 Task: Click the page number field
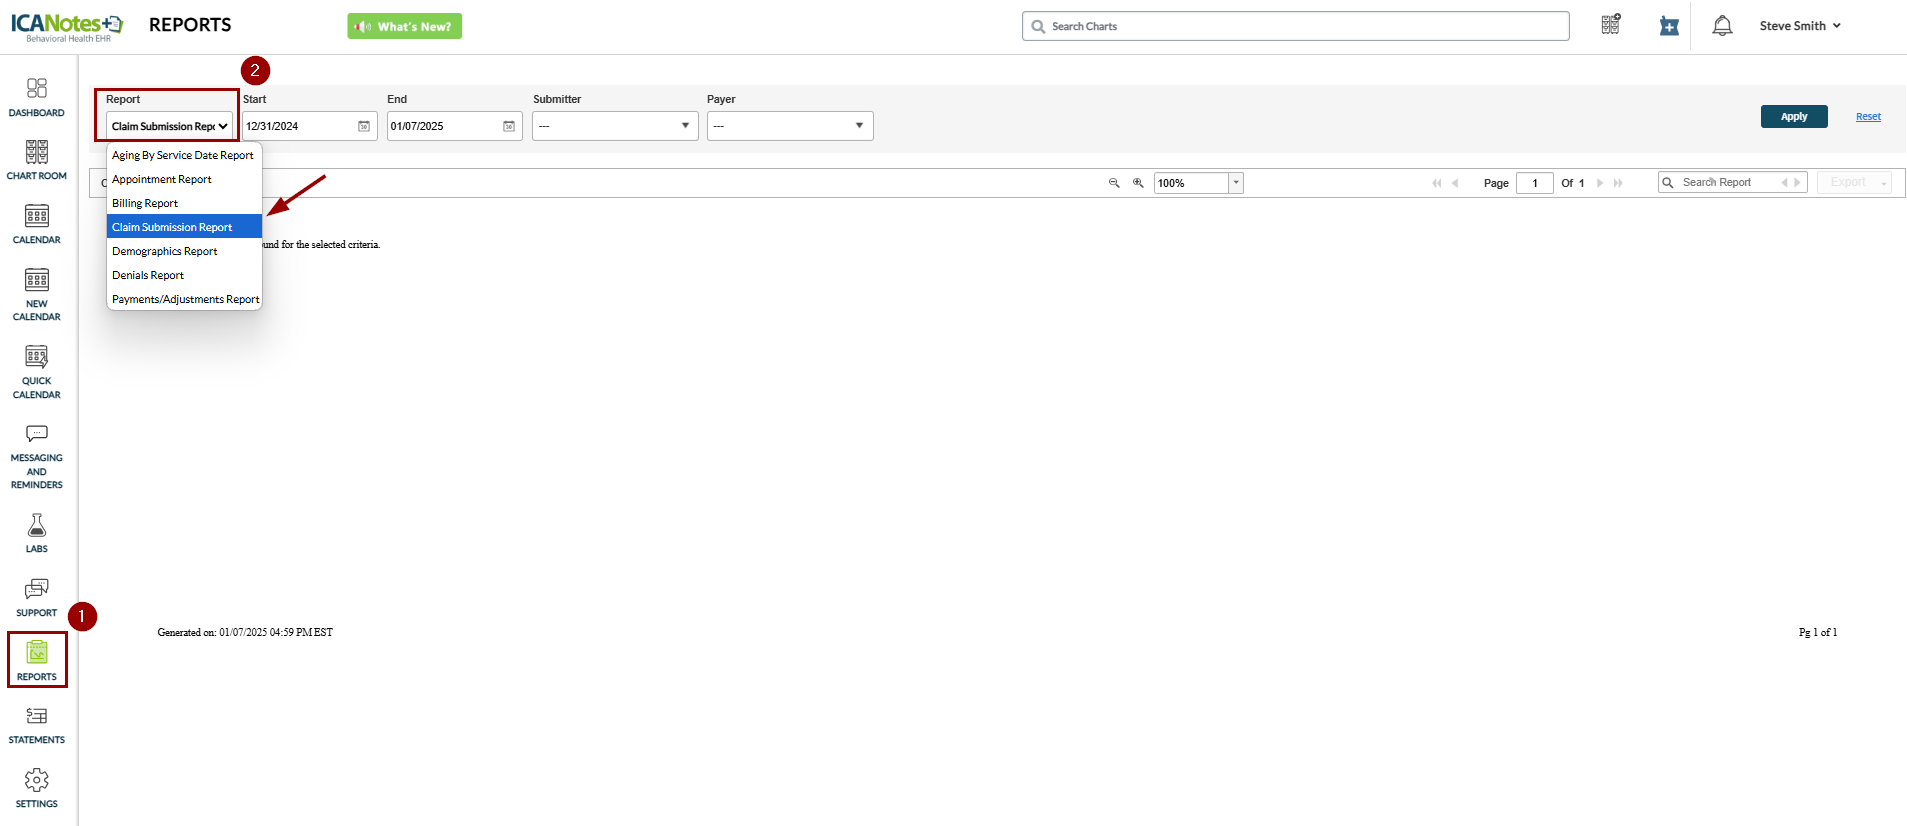point(1534,183)
